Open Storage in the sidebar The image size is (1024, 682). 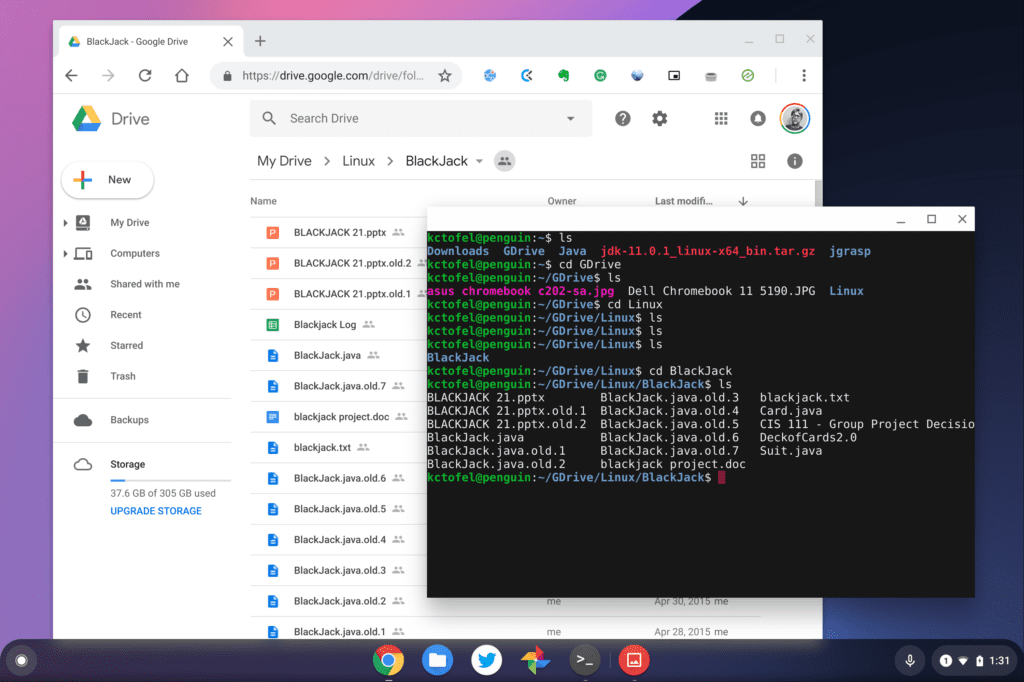point(127,464)
